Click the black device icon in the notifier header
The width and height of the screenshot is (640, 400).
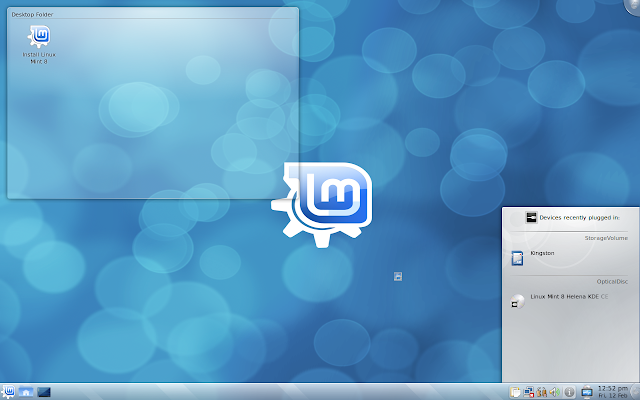click(531, 218)
